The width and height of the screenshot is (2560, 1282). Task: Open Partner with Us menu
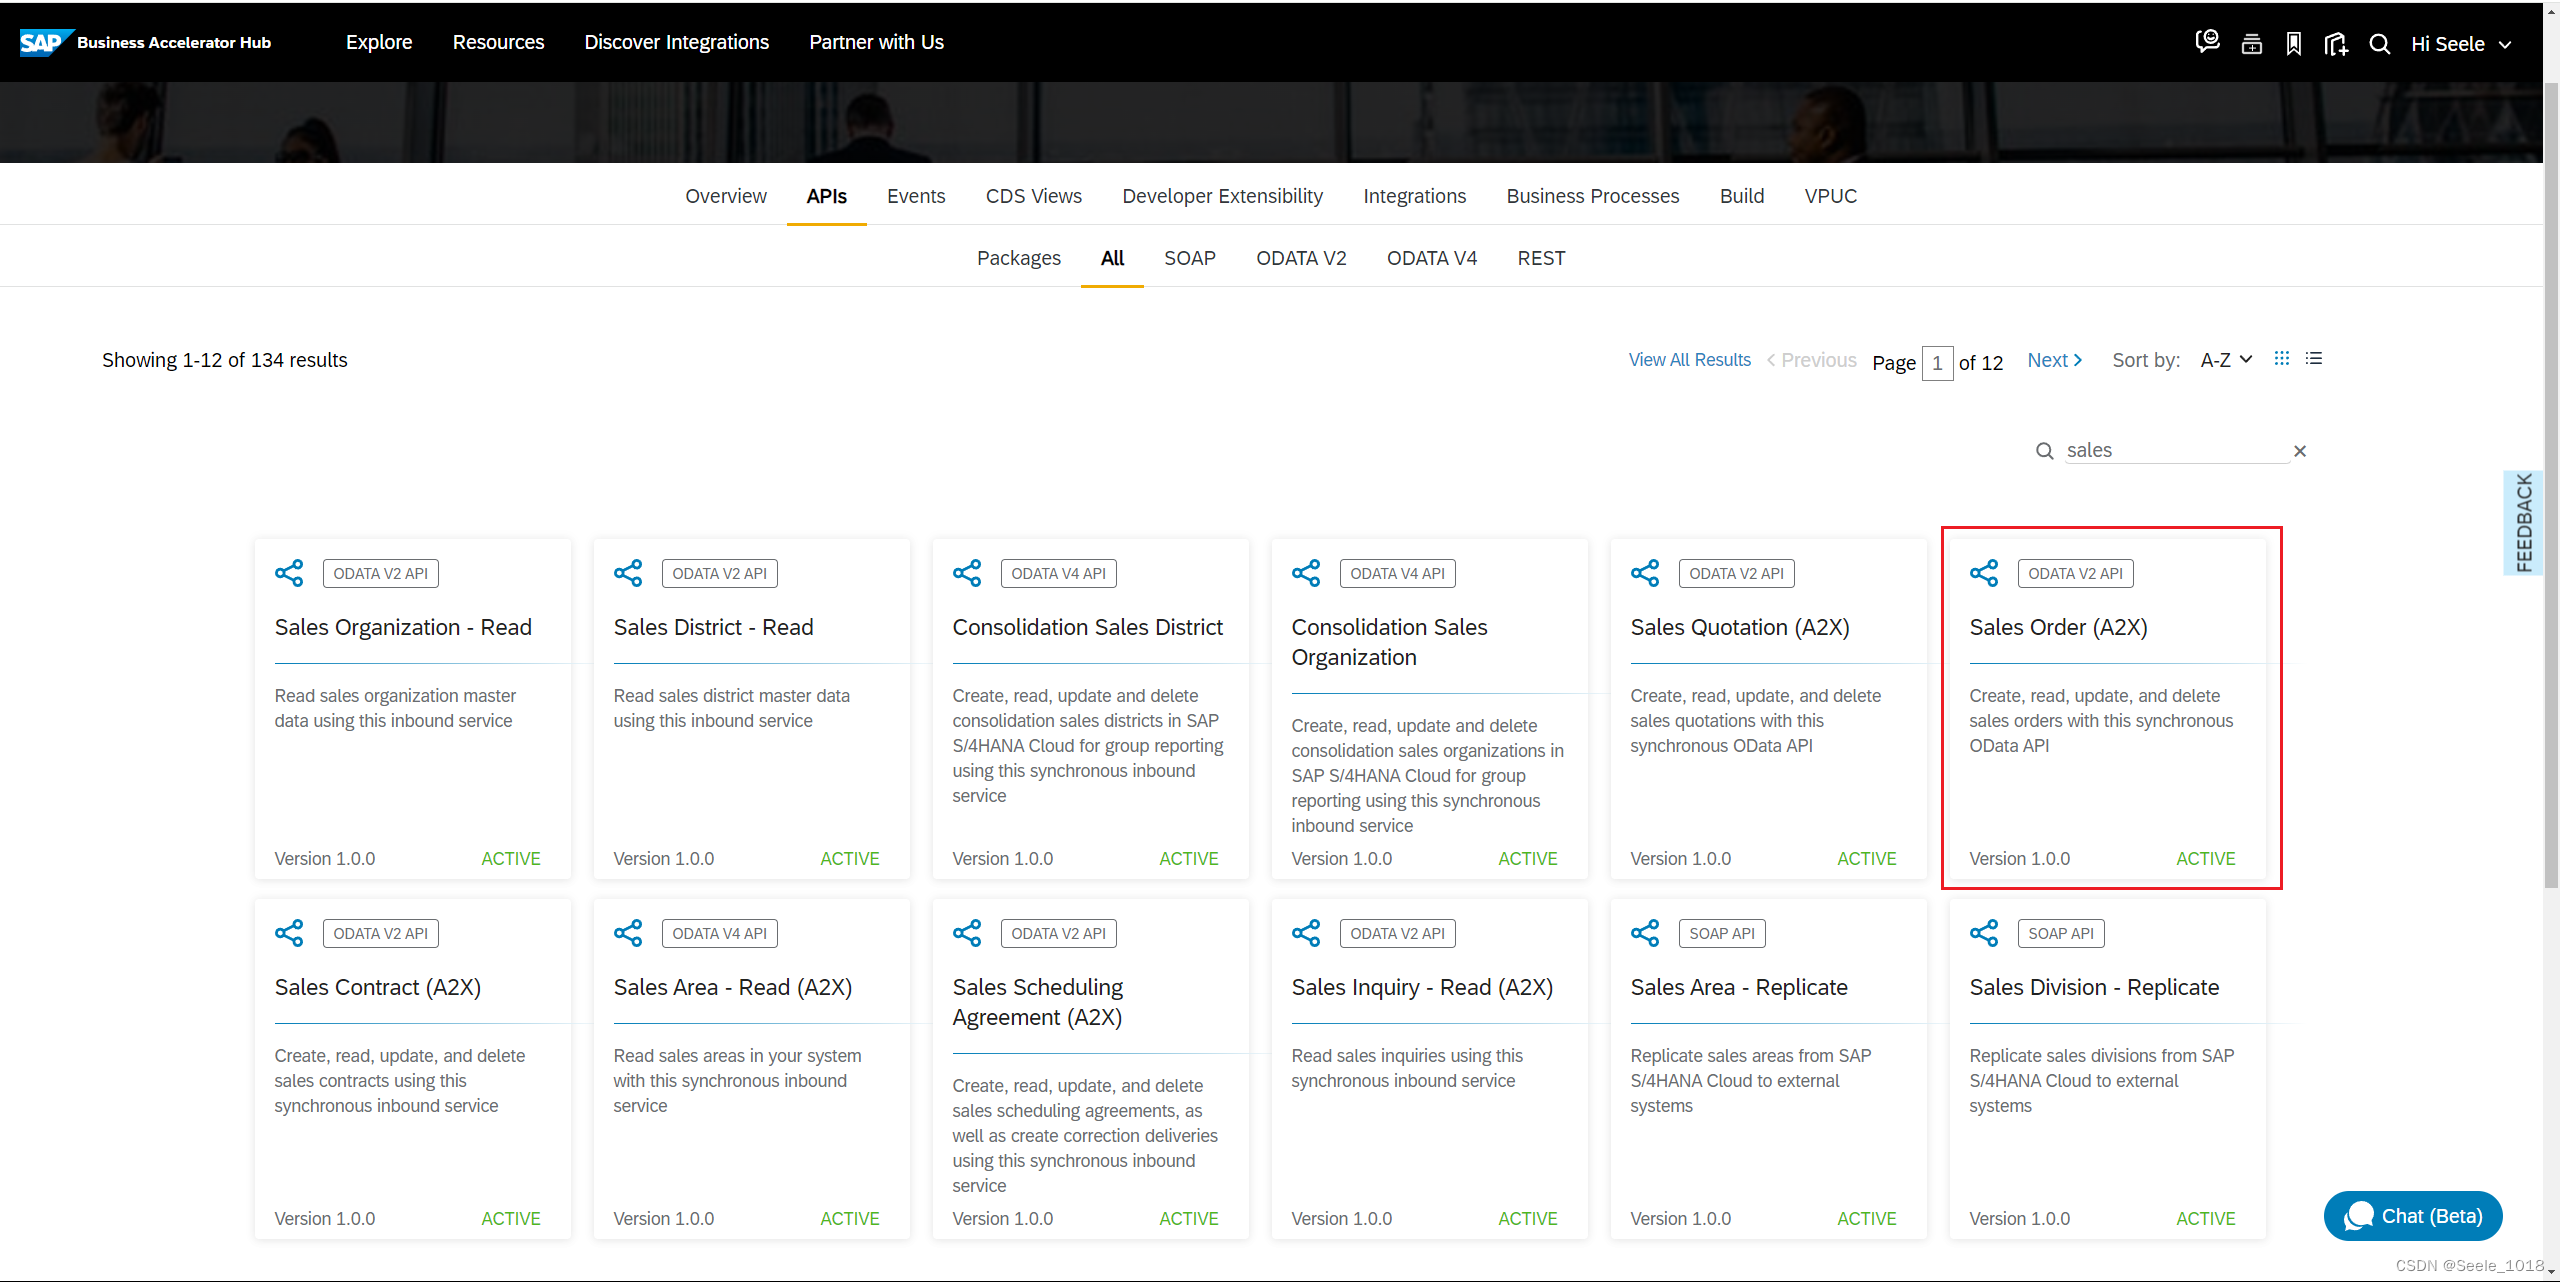876,42
